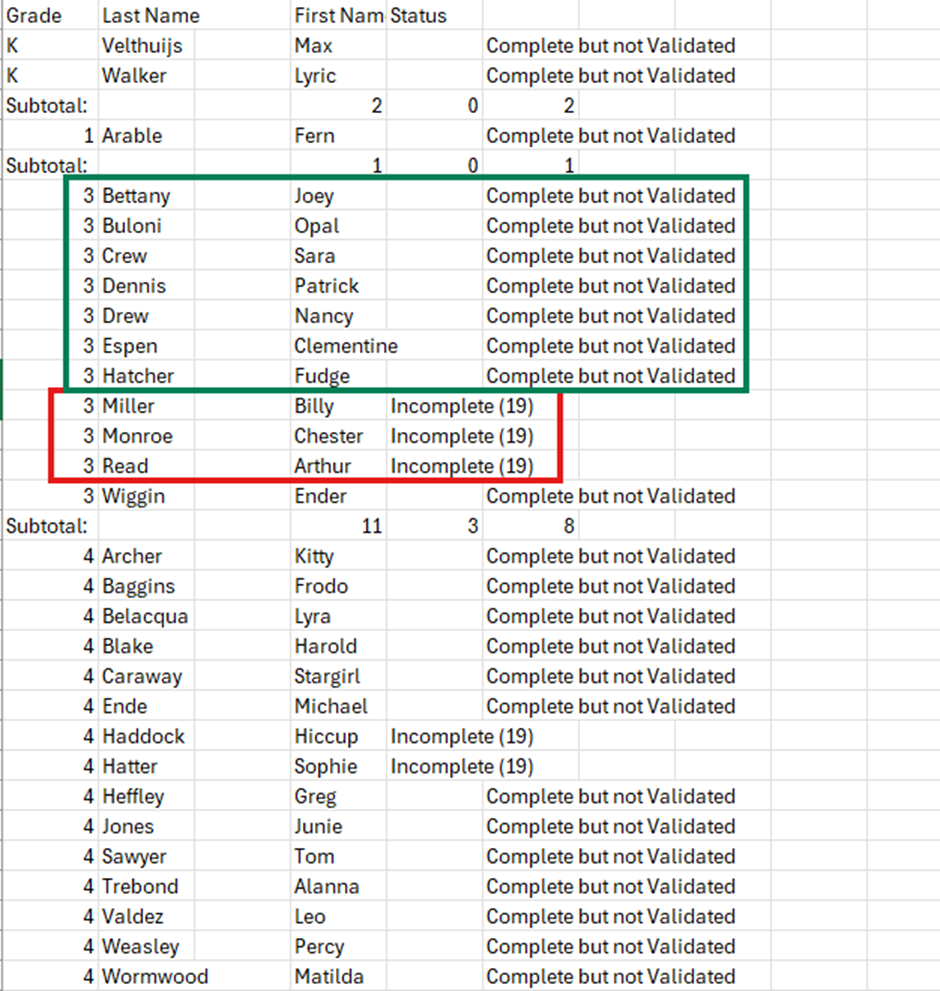Select the Last Name header cell
Viewport: 940px width, 991px height.
(x=147, y=15)
